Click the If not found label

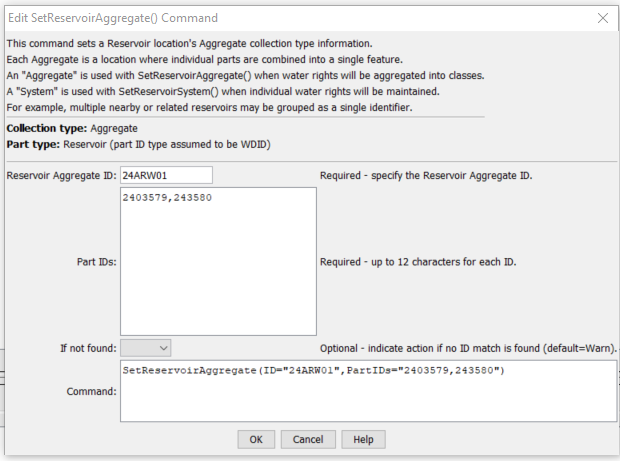[x=88, y=348]
